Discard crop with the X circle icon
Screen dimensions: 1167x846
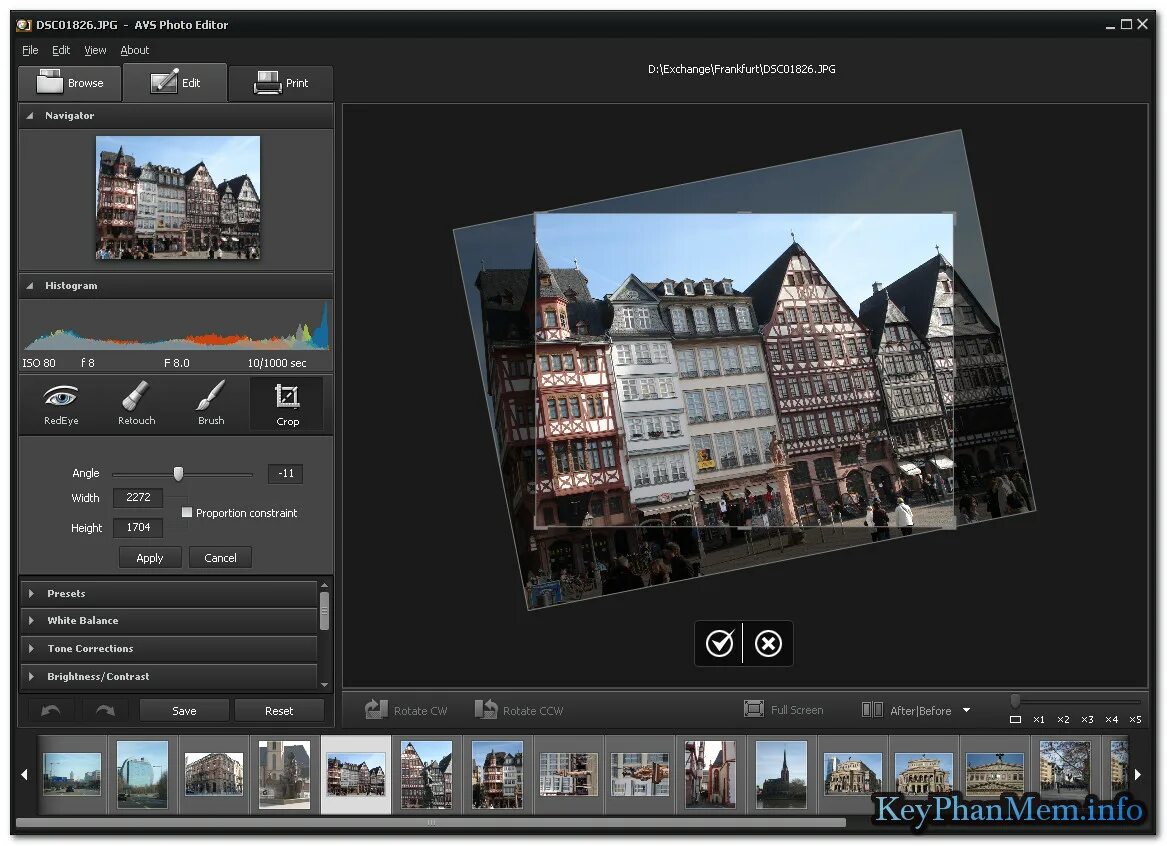[768, 643]
